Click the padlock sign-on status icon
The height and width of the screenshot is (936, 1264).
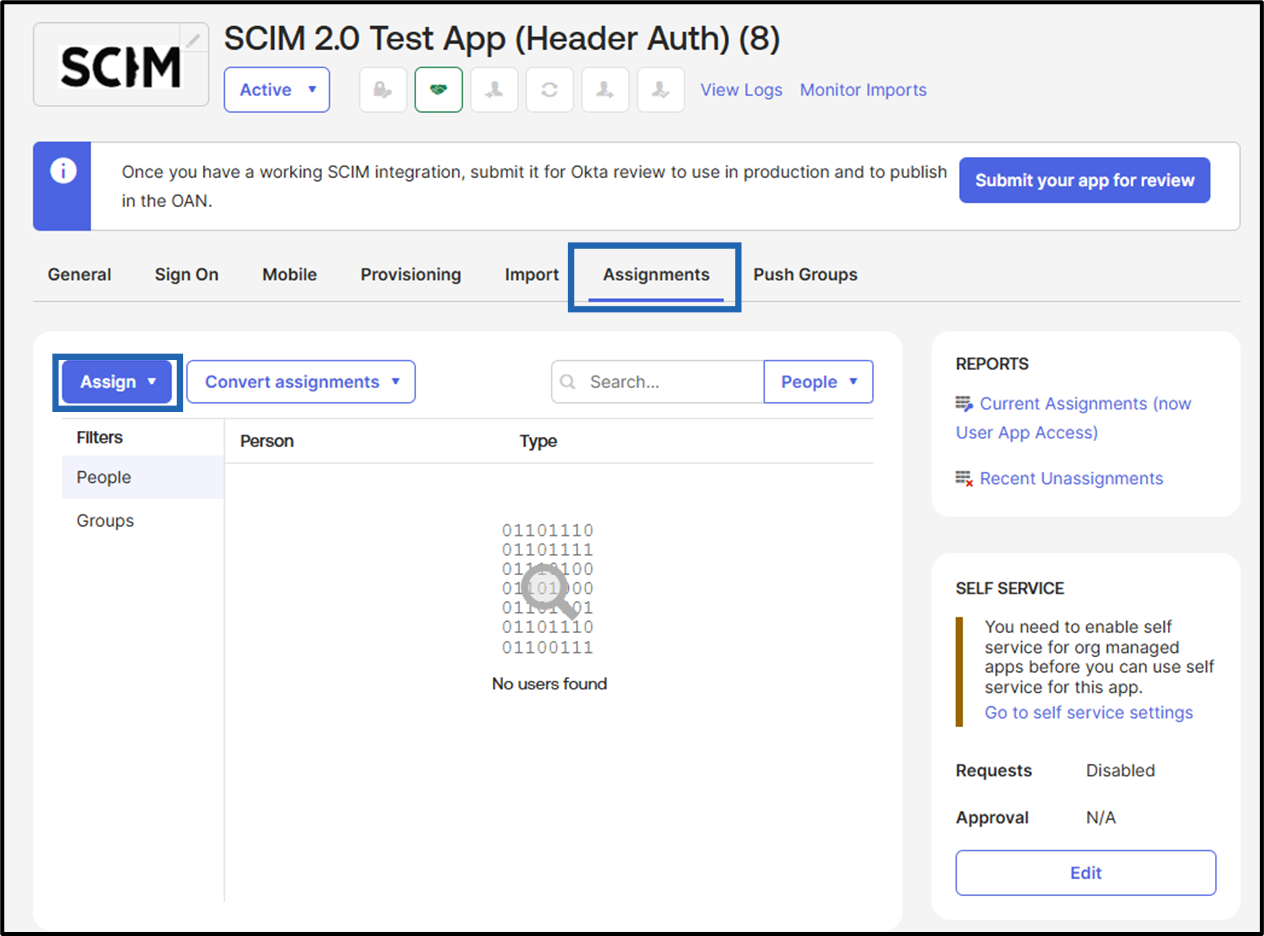383,90
